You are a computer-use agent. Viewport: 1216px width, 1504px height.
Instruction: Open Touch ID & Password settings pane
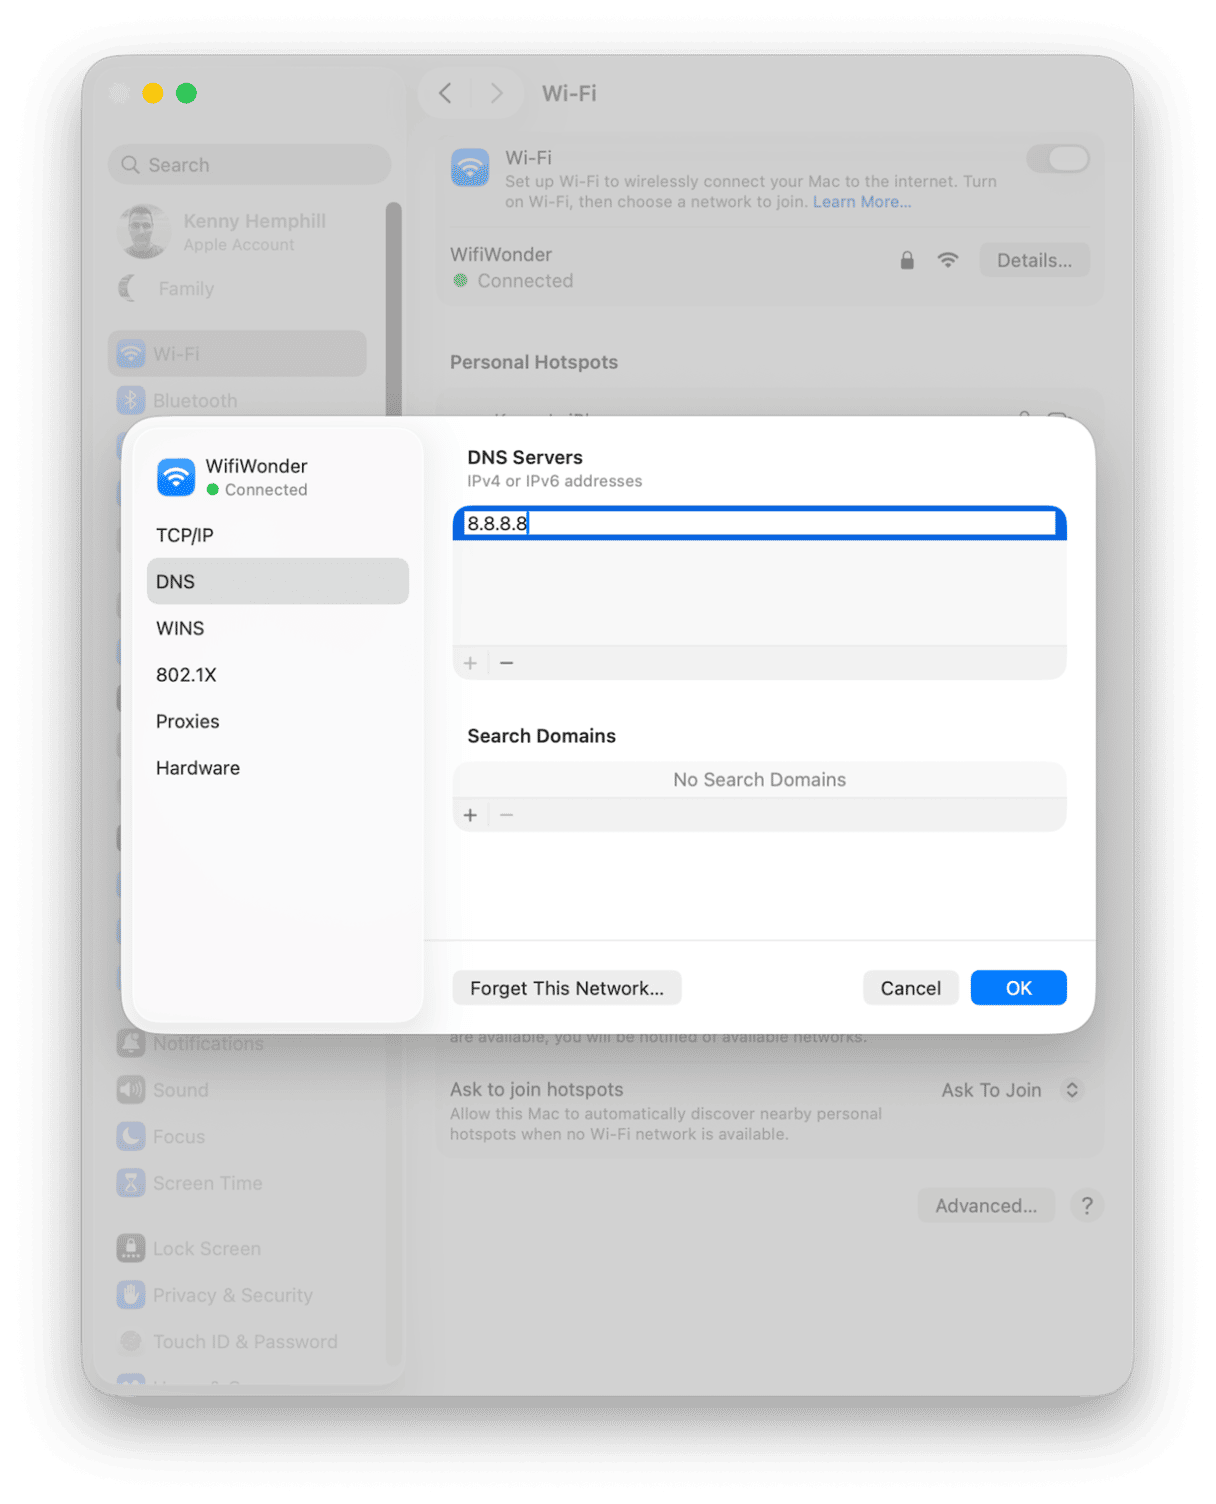[x=237, y=1341]
